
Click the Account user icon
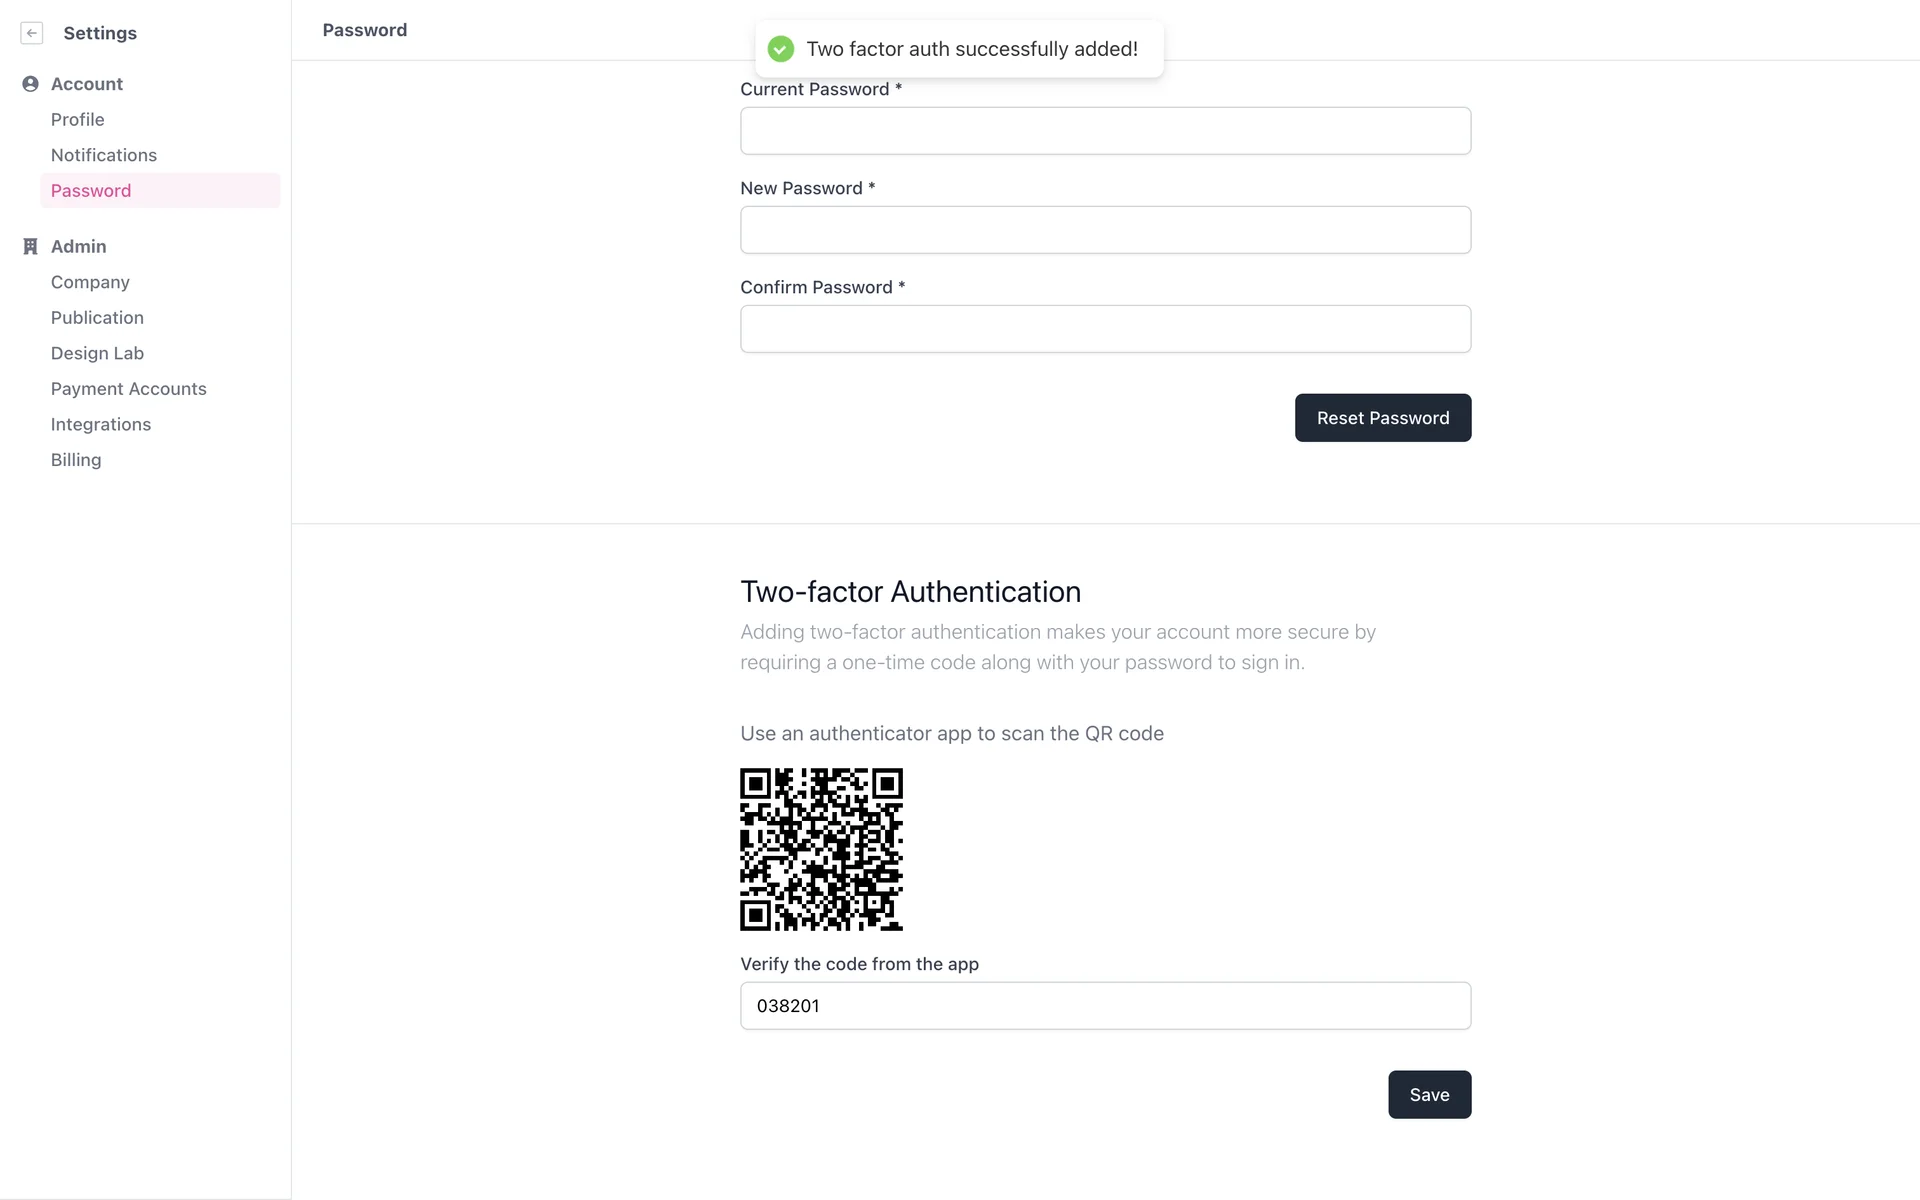point(30,84)
